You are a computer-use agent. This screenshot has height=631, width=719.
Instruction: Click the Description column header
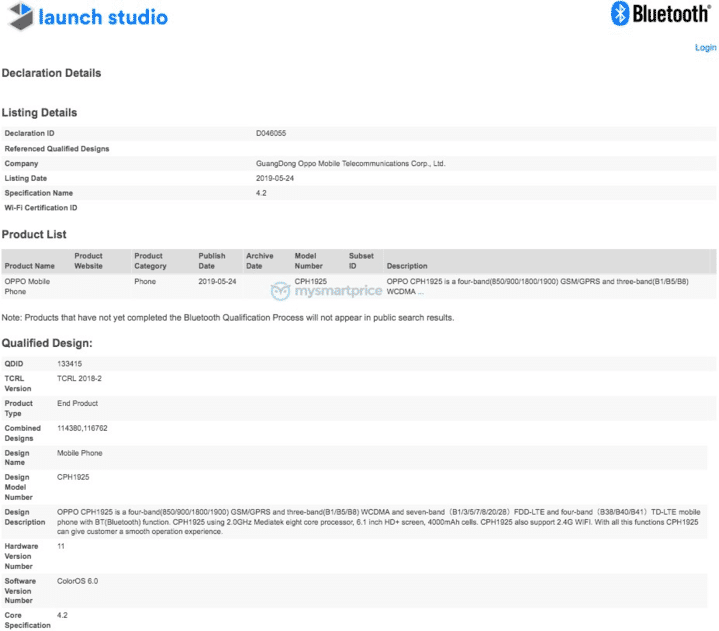(x=407, y=266)
